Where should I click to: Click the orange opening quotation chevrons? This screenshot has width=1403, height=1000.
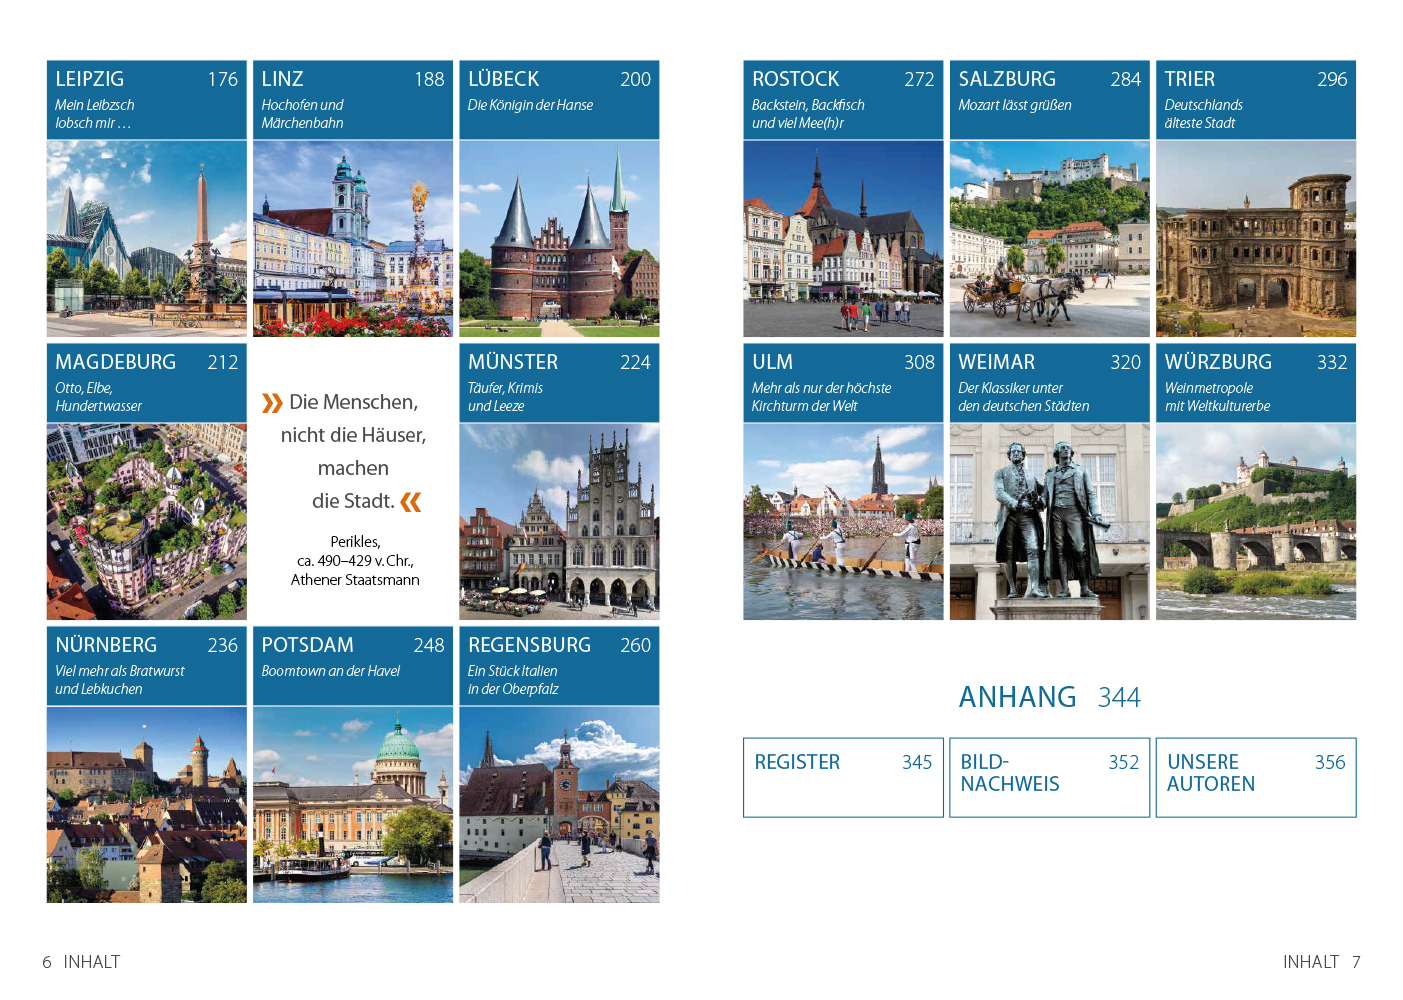[272, 403]
